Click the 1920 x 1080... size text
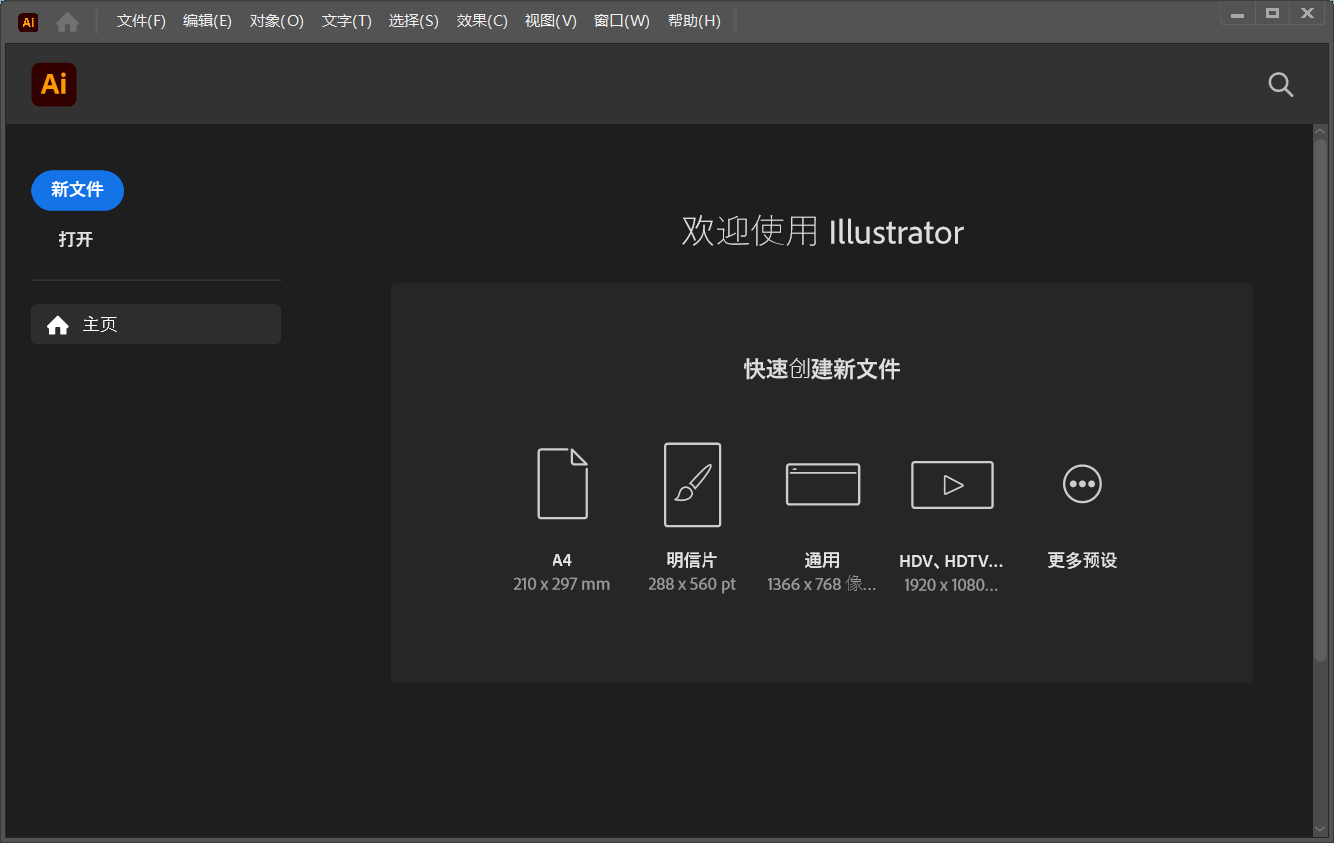The image size is (1334, 843). tap(951, 585)
